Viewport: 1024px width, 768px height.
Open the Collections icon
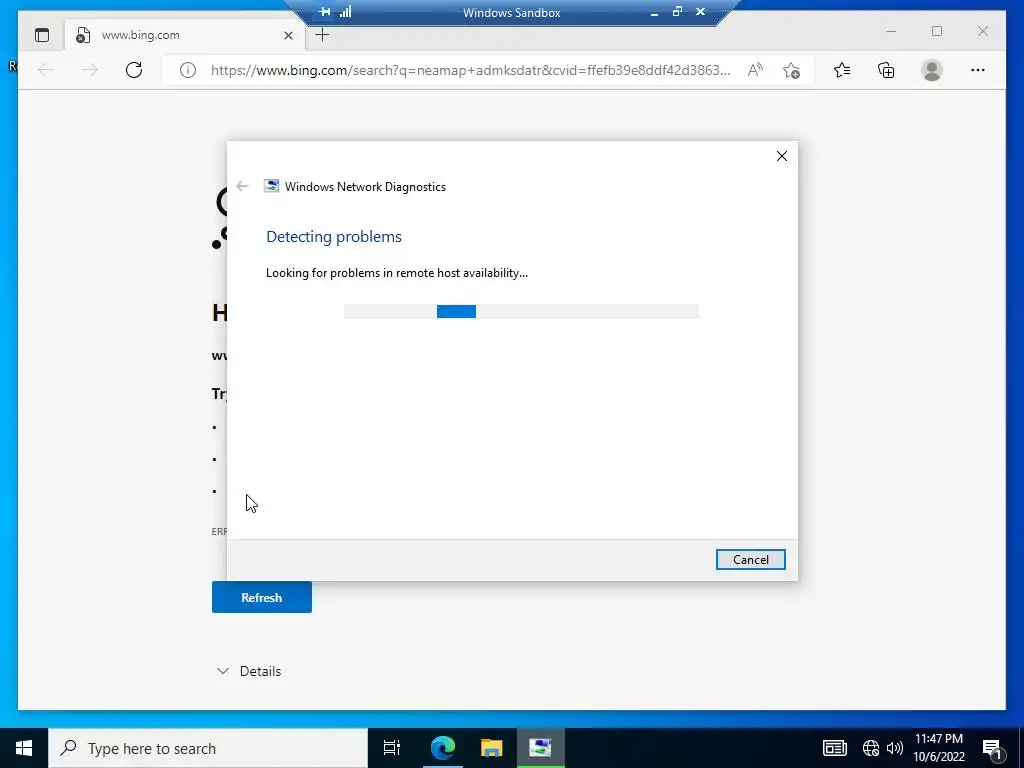(x=886, y=70)
